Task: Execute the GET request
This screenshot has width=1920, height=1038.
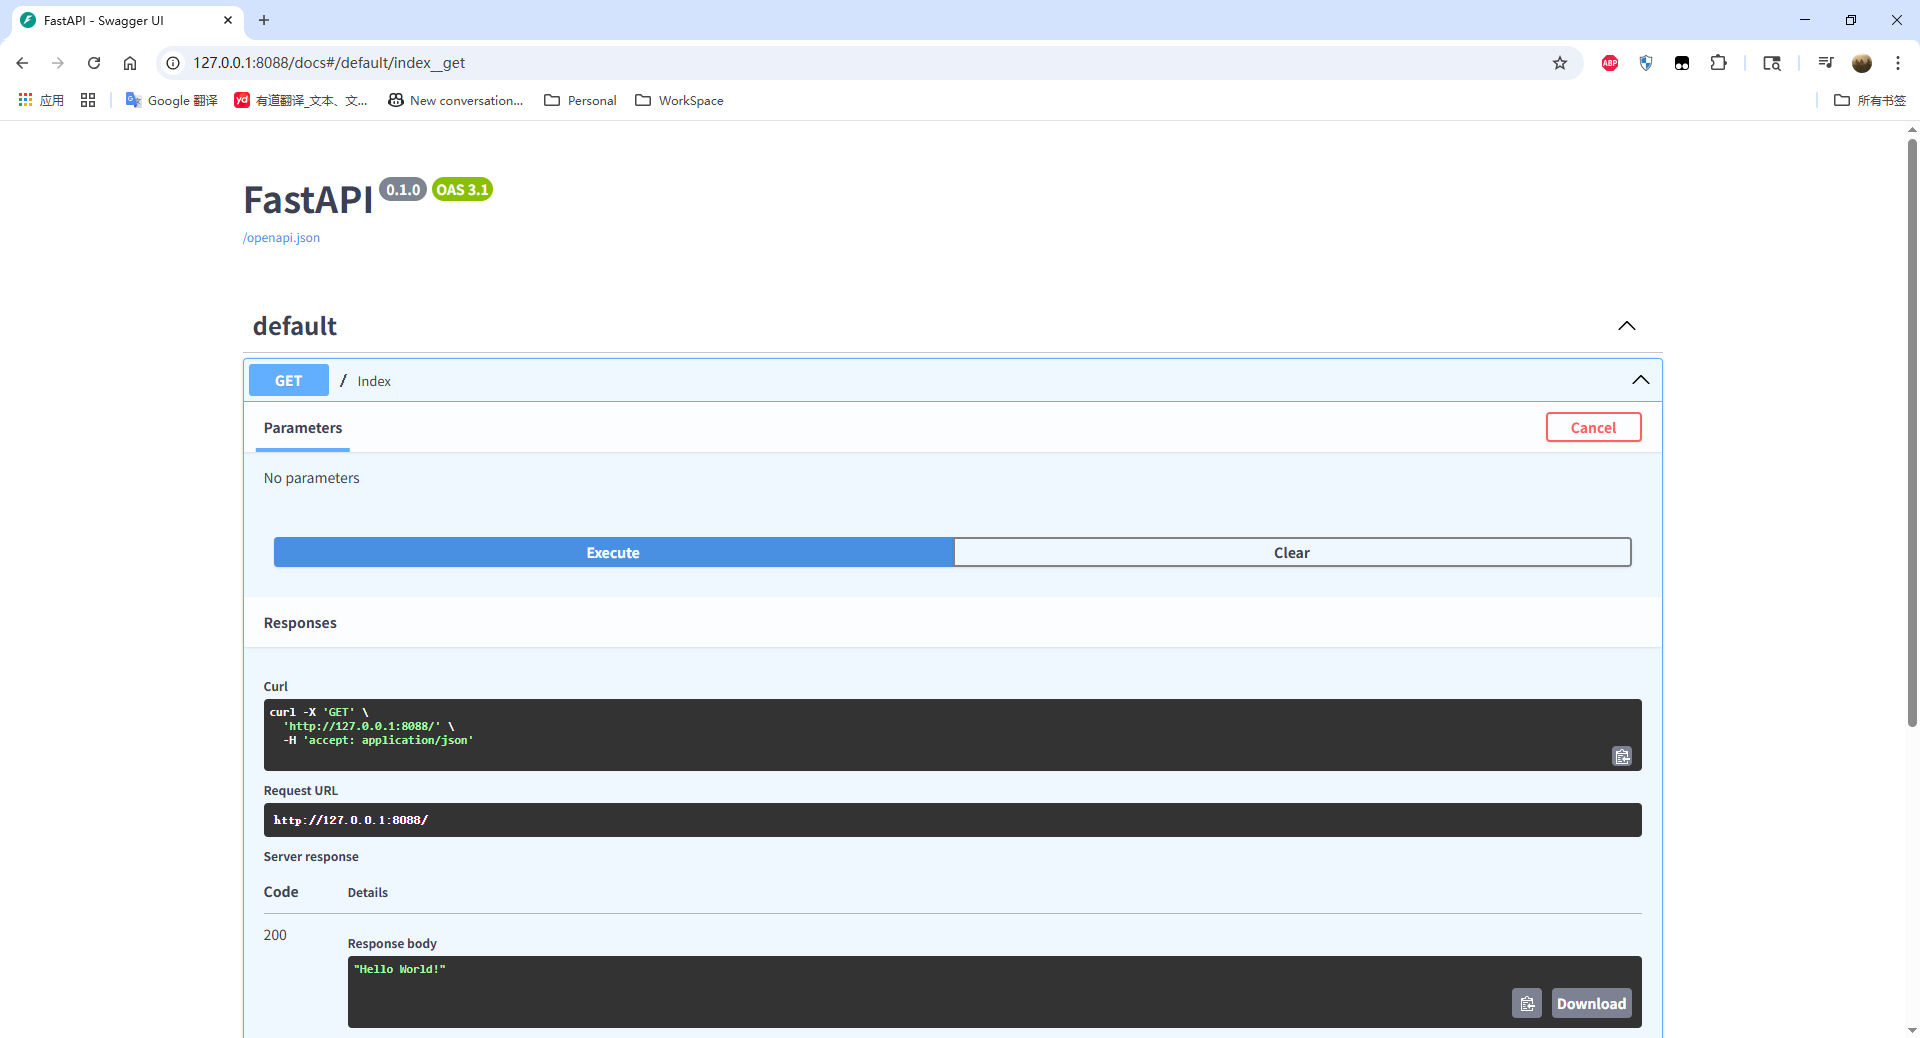Action: click(x=613, y=552)
